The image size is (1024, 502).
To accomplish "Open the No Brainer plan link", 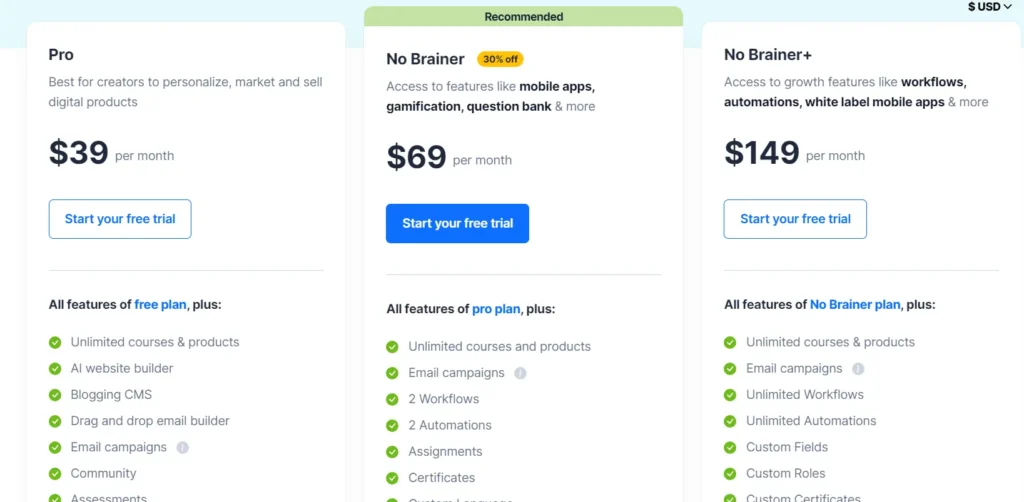I will pyautogui.click(x=855, y=304).
